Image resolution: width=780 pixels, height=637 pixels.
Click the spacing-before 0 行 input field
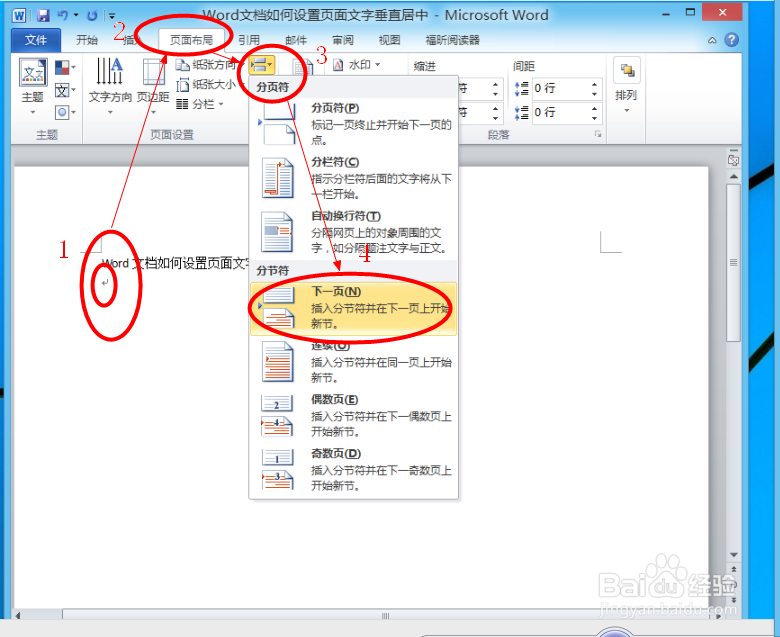(x=560, y=89)
